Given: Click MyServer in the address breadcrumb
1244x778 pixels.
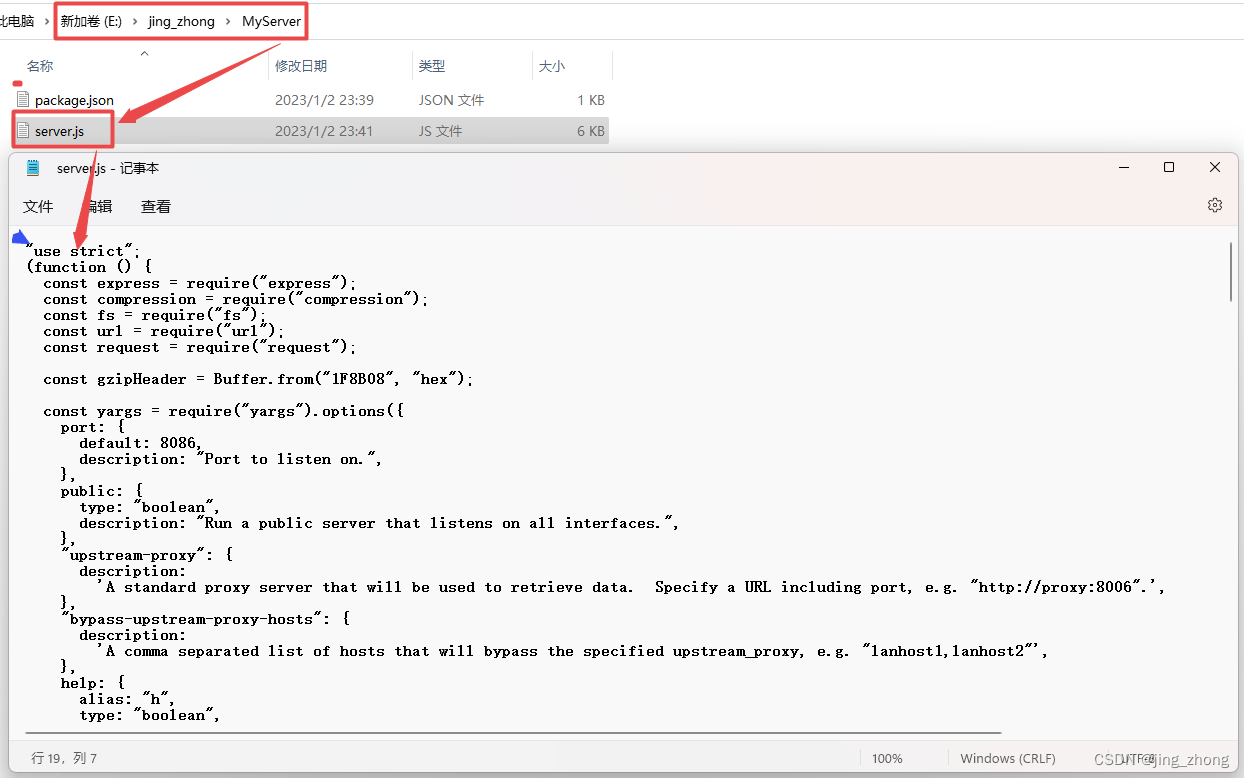Looking at the screenshot, I should pos(271,21).
